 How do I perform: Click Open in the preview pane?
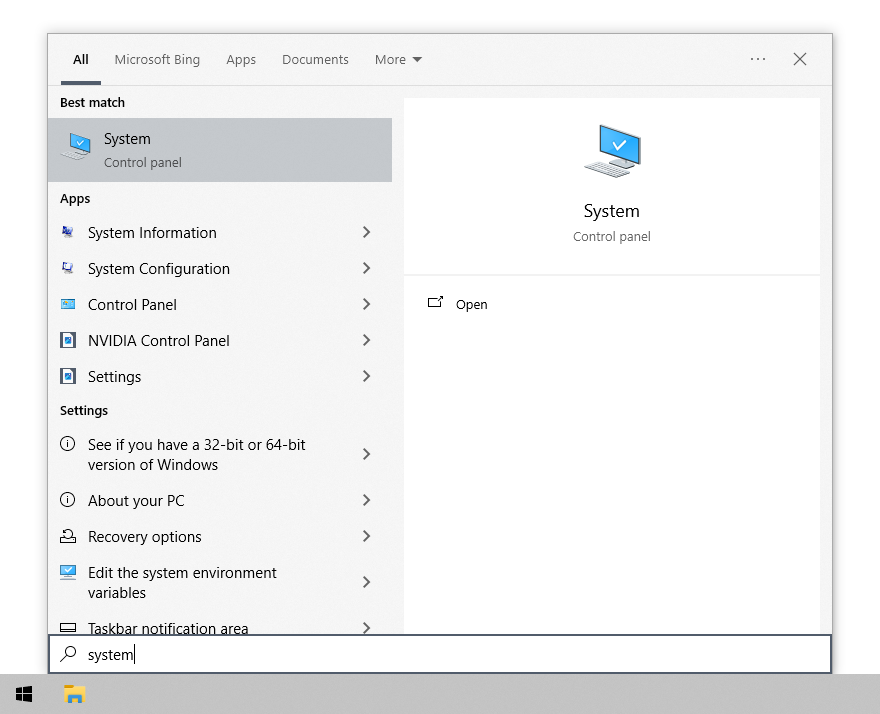(471, 304)
